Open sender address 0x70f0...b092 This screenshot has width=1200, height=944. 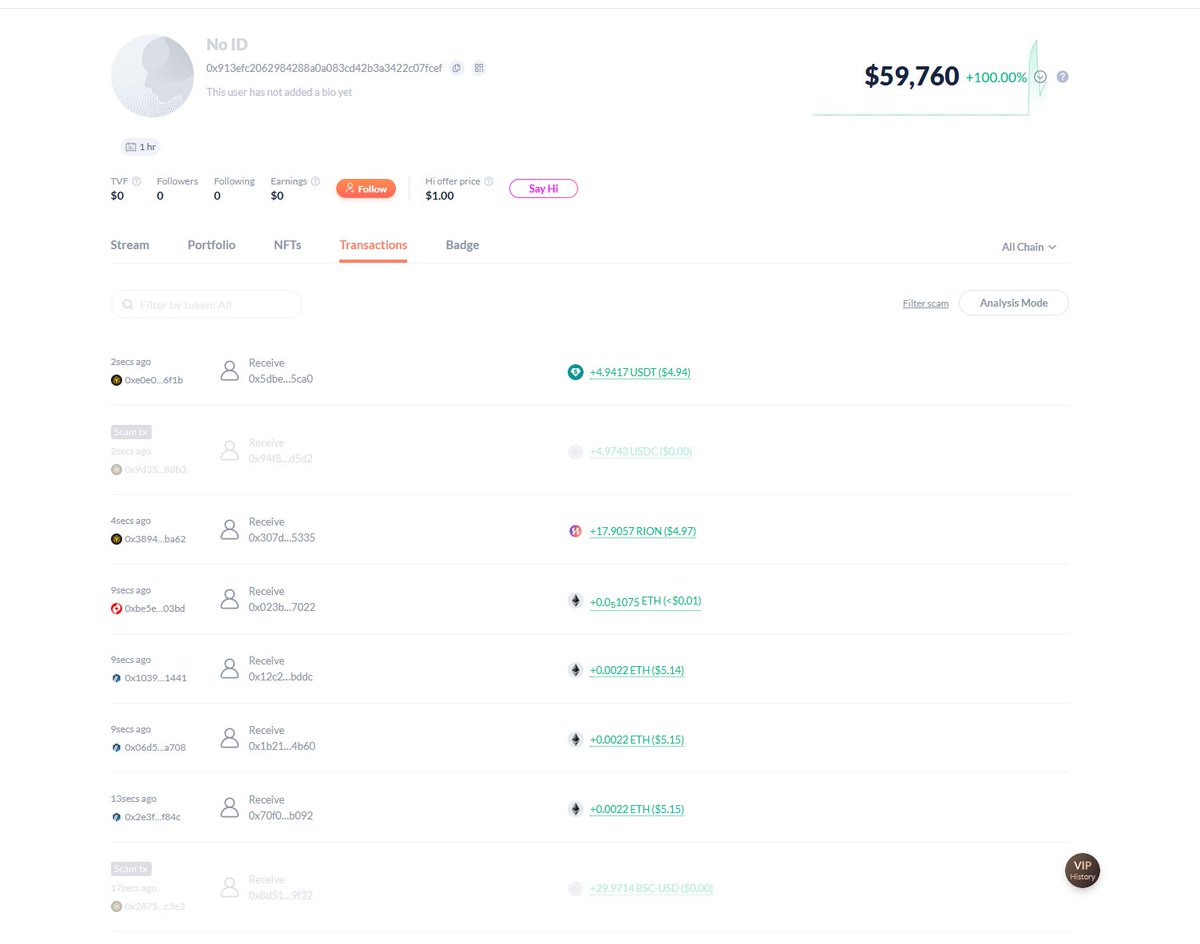281,816
